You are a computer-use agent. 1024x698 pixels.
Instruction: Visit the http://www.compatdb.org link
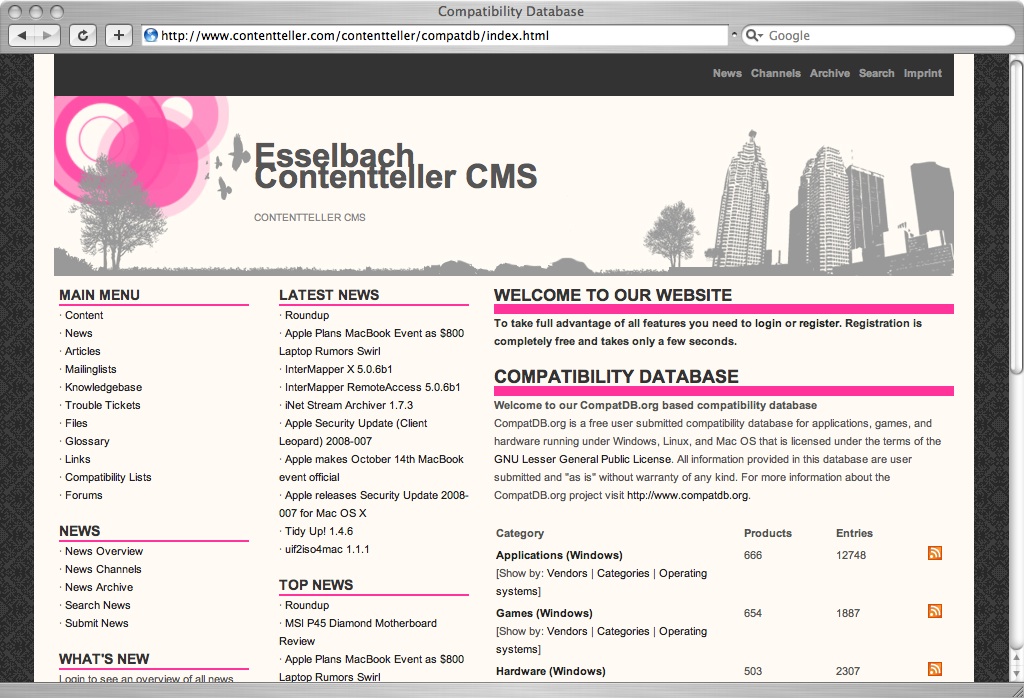[688, 495]
